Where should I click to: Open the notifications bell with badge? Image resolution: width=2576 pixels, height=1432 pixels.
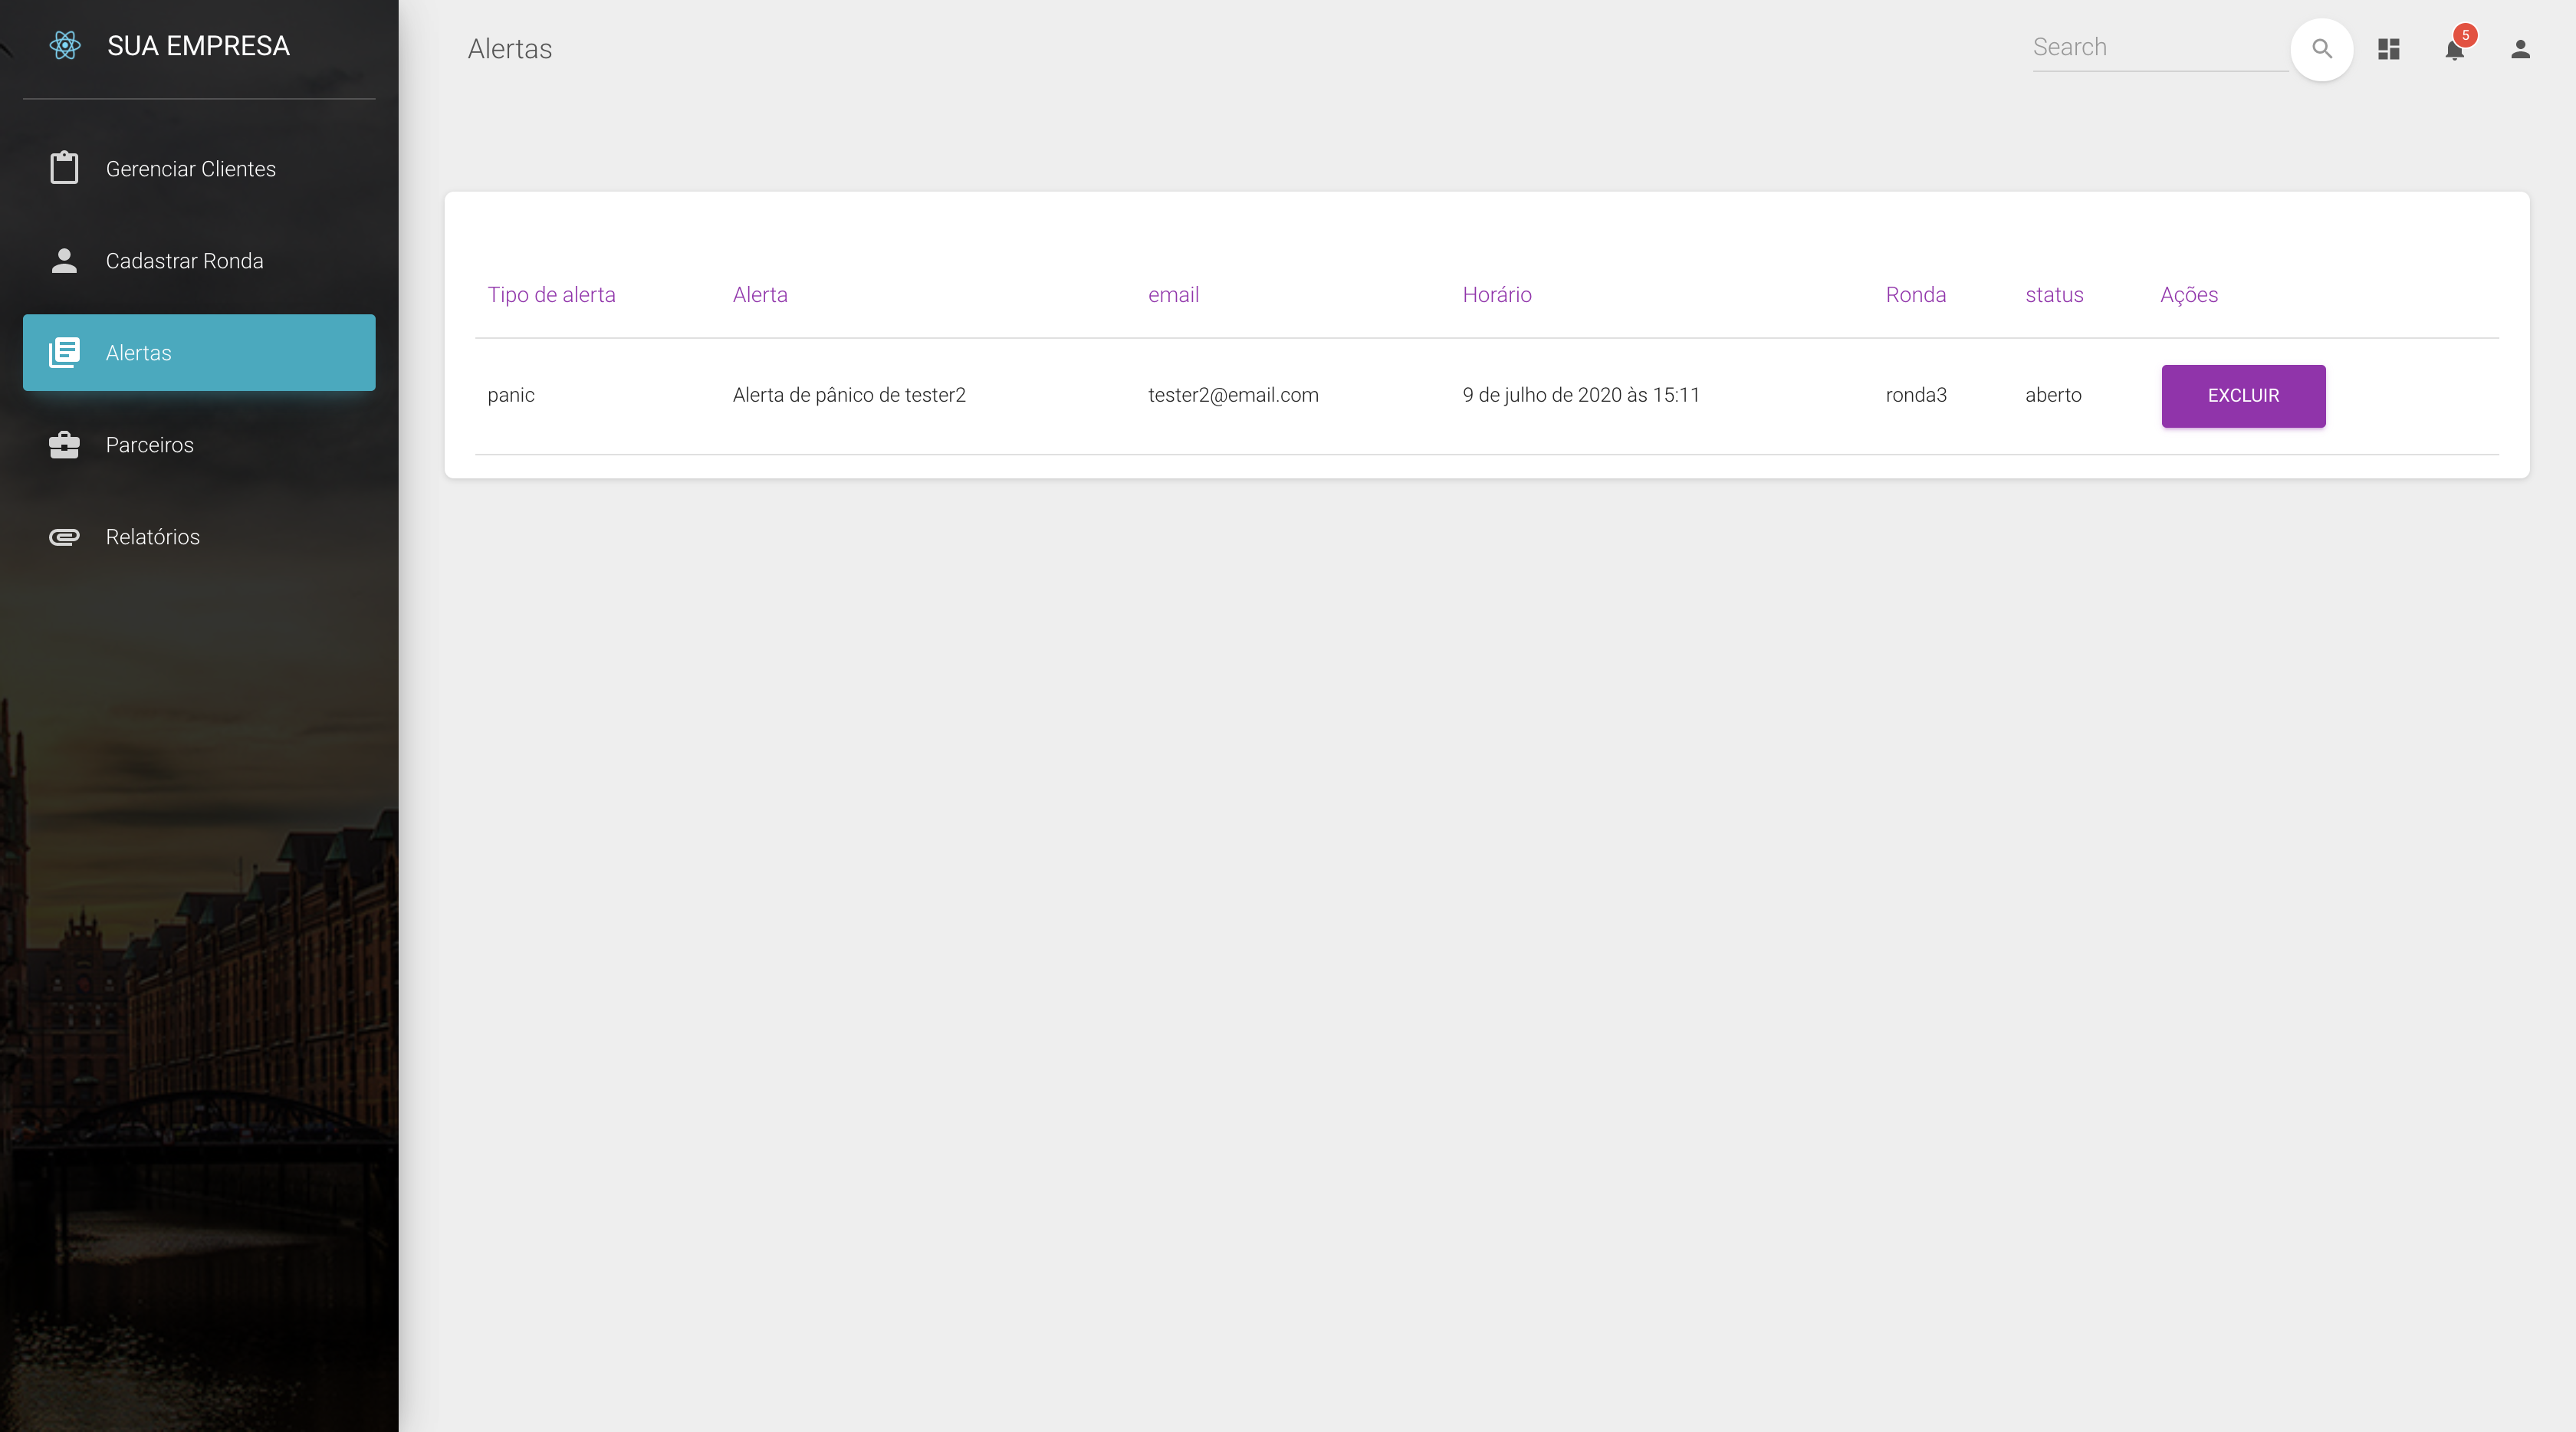click(2454, 49)
